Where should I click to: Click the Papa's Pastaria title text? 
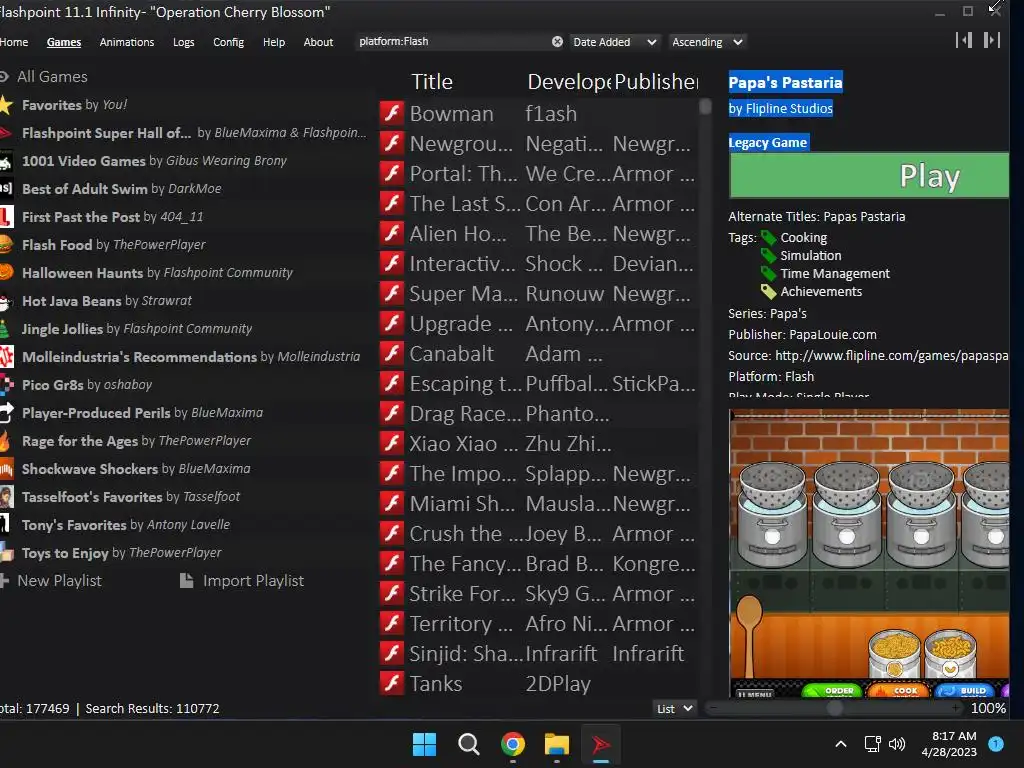(x=785, y=82)
